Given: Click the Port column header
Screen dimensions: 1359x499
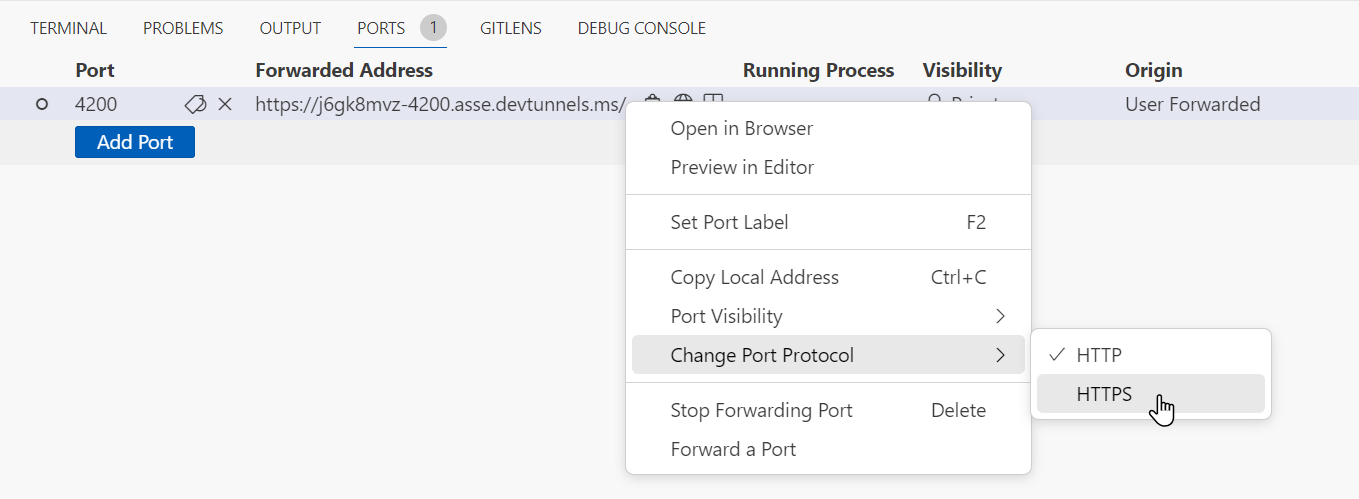Looking at the screenshot, I should tap(95, 70).
